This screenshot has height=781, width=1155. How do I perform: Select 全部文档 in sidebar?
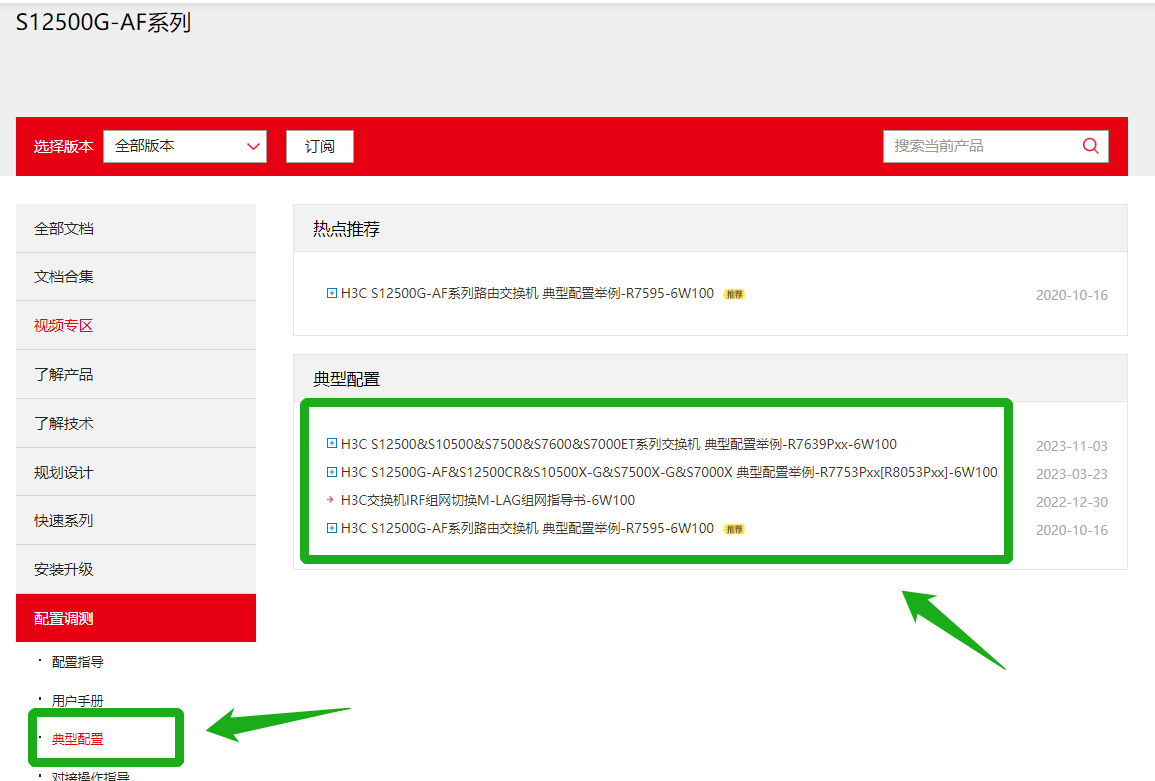(x=136, y=228)
